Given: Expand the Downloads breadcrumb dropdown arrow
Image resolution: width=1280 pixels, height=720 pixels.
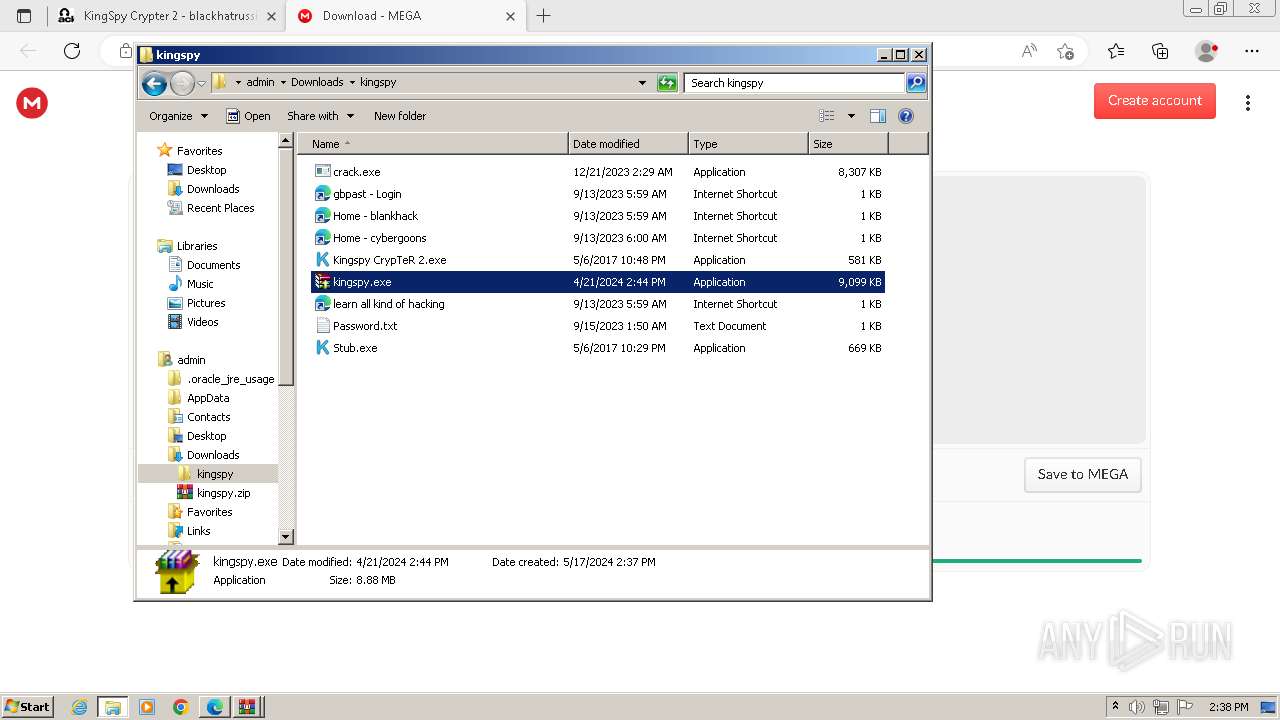Looking at the screenshot, I should point(351,83).
